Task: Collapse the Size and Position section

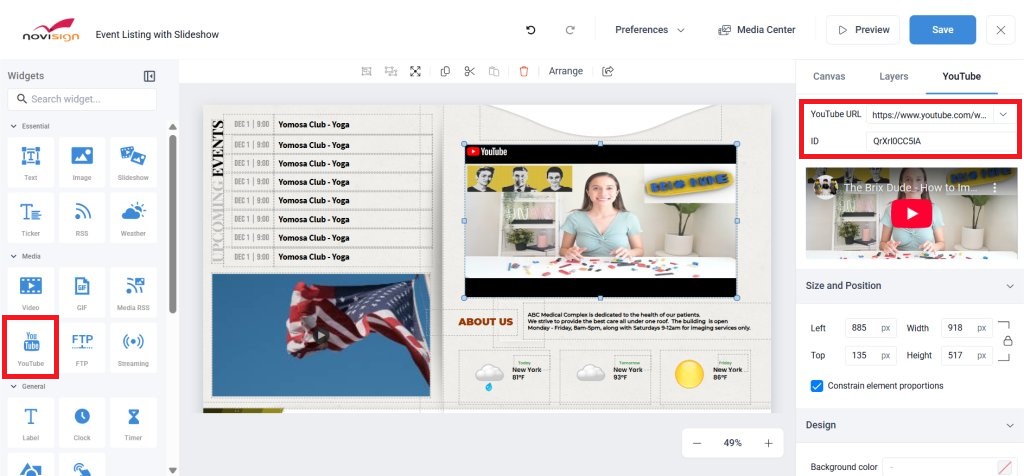Action: (1010, 286)
